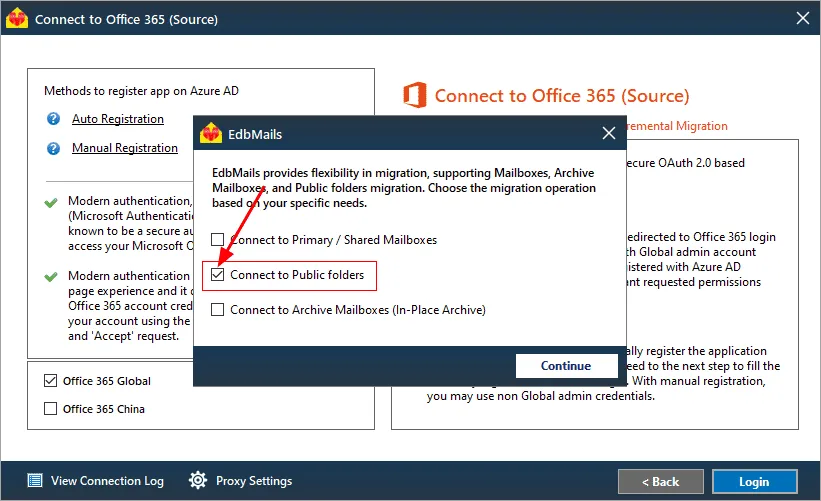Click the 'Connect to Office 365 (Source)' orange heading

[x=562, y=96]
